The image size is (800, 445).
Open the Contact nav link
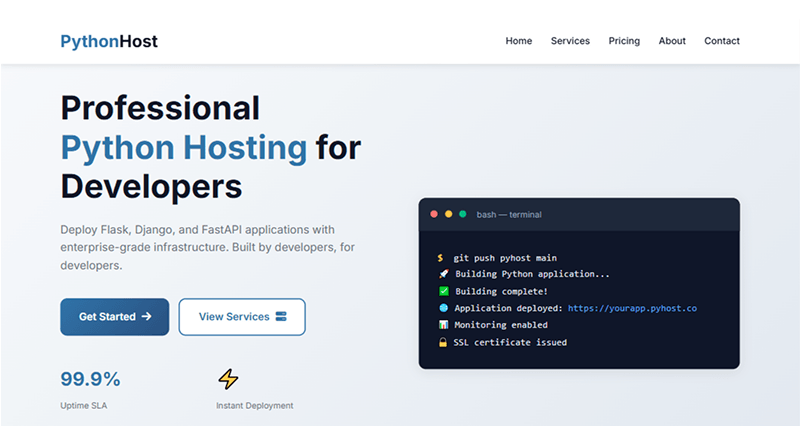pos(721,41)
